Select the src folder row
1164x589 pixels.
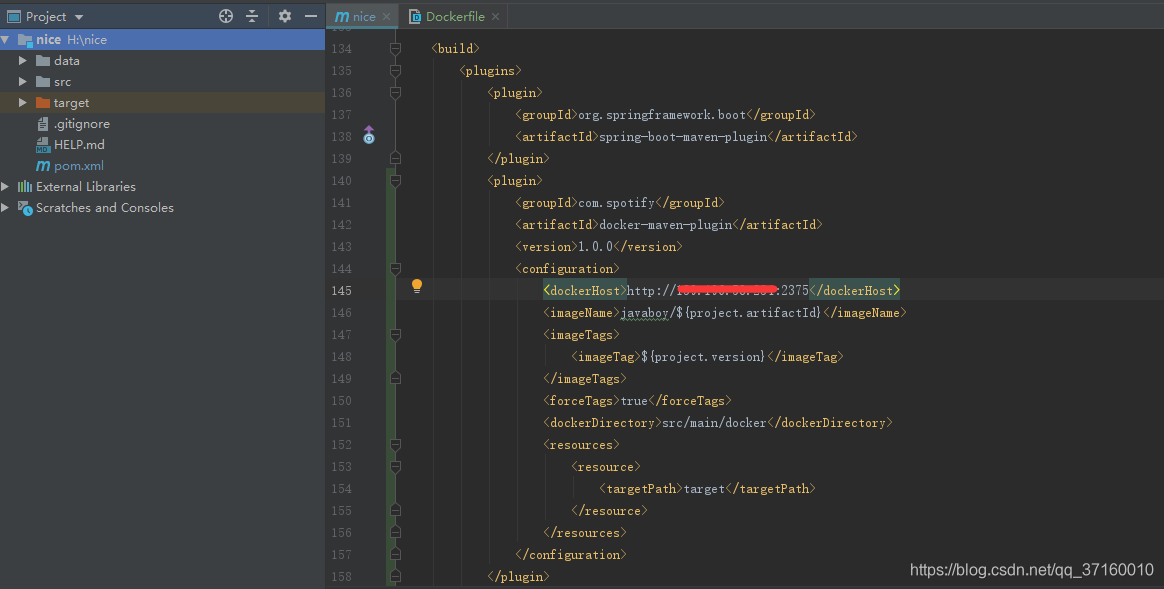[x=162, y=82]
